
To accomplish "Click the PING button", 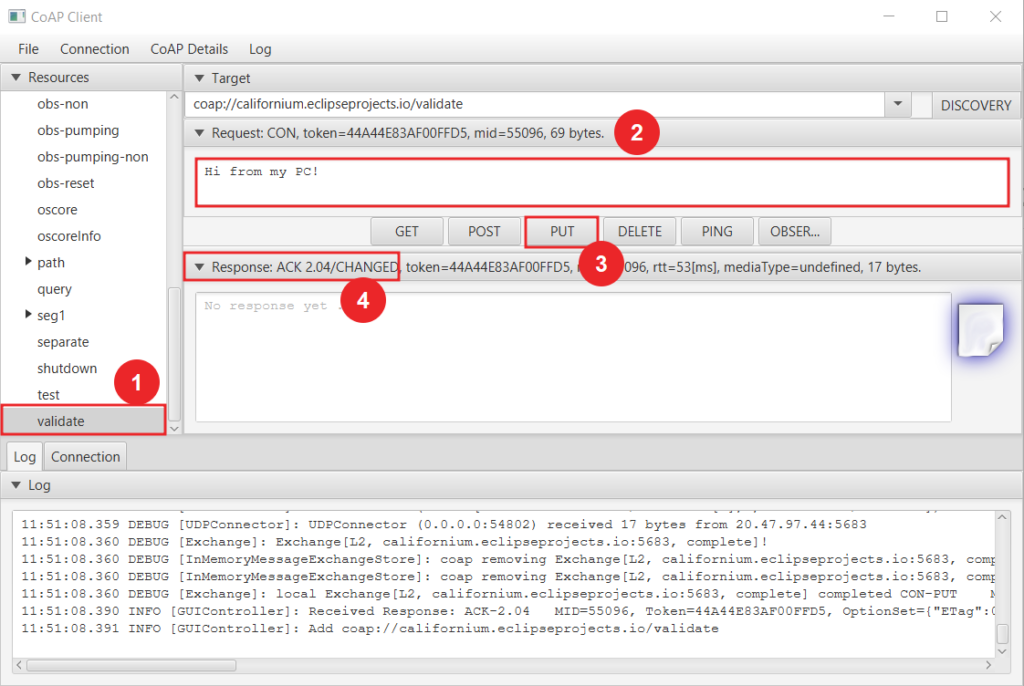I will 716,231.
